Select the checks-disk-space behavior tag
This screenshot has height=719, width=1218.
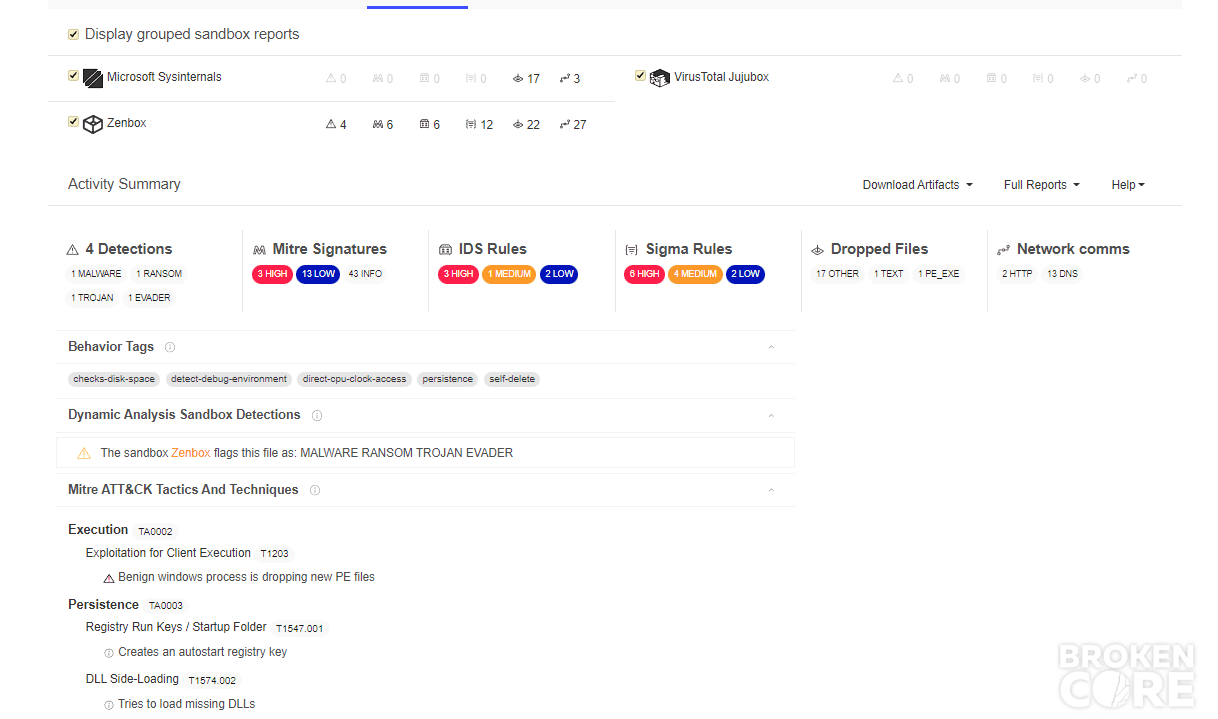[x=114, y=380]
